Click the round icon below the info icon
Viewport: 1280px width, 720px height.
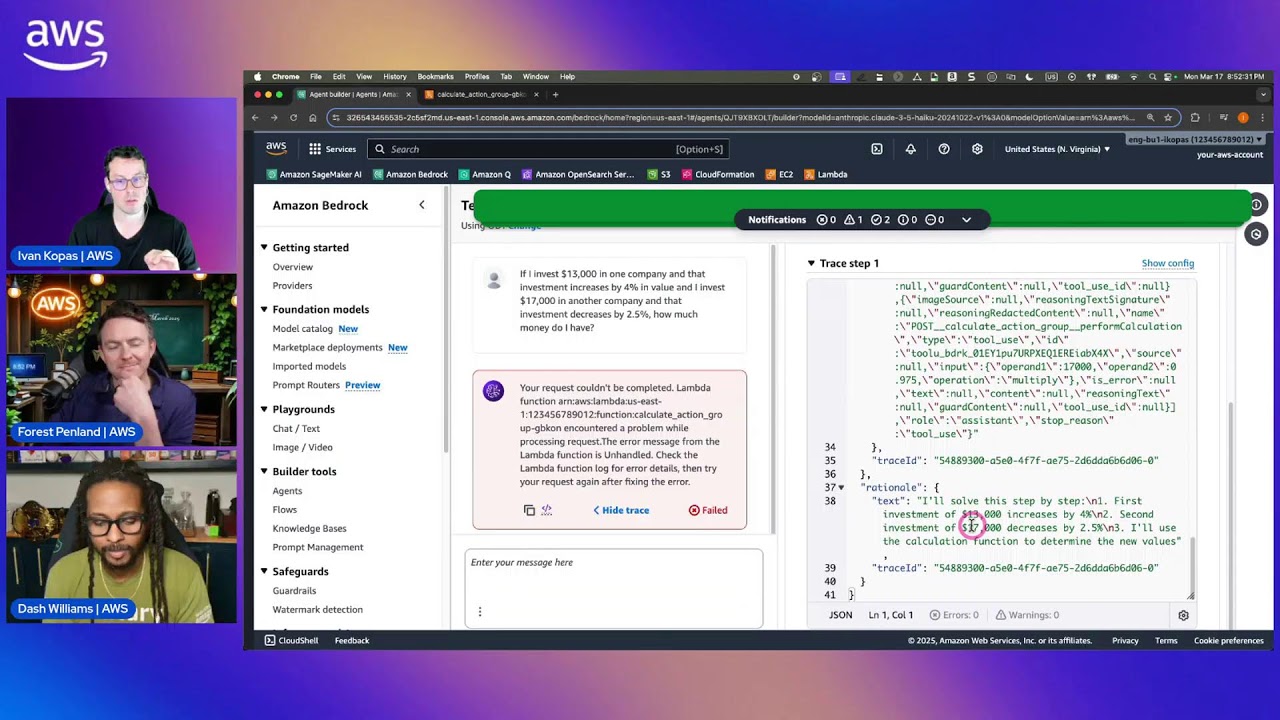[1256, 234]
